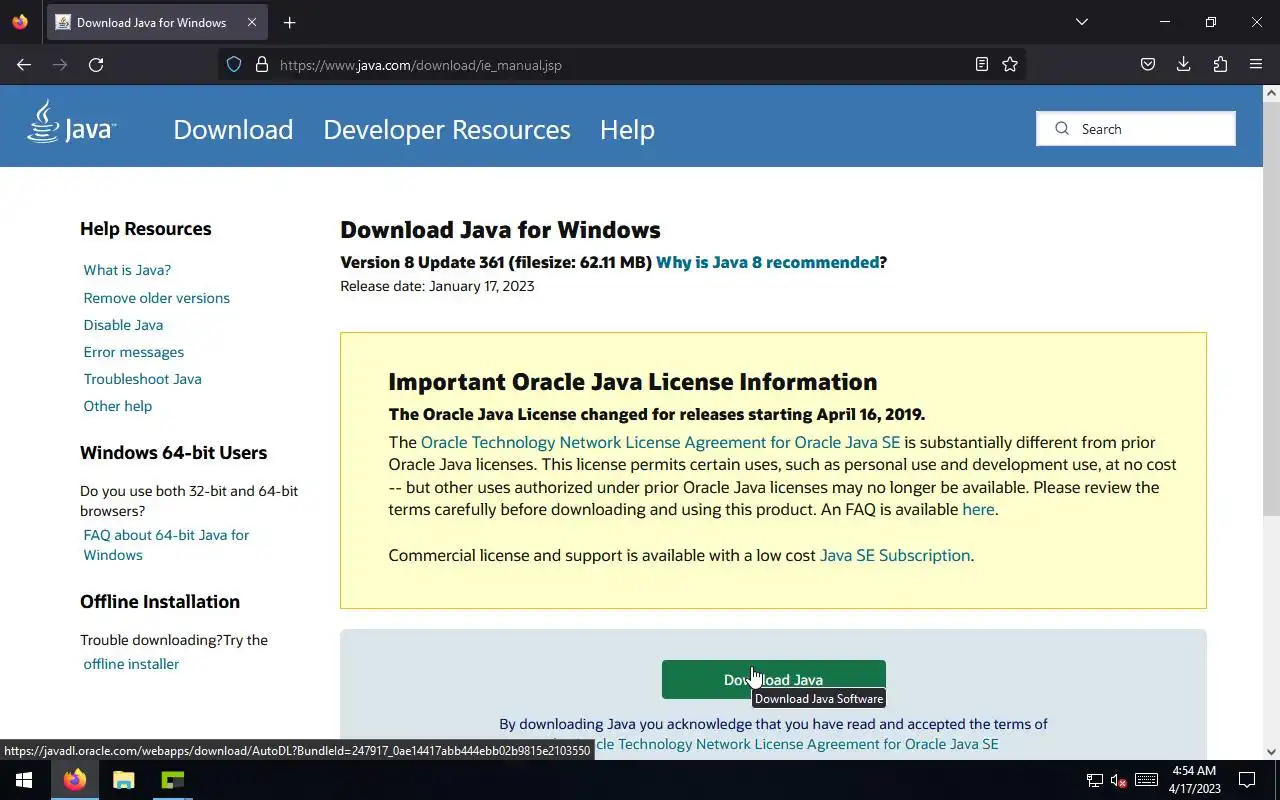Screen dimensions: 1280x800
Task: Go back to the previous page
Action: click(x=24, y=65)
